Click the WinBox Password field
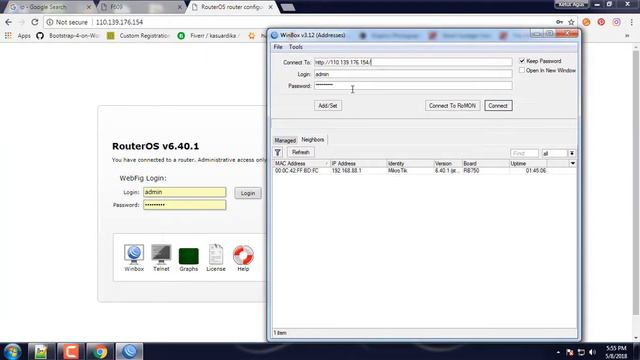 click(413, 86)
